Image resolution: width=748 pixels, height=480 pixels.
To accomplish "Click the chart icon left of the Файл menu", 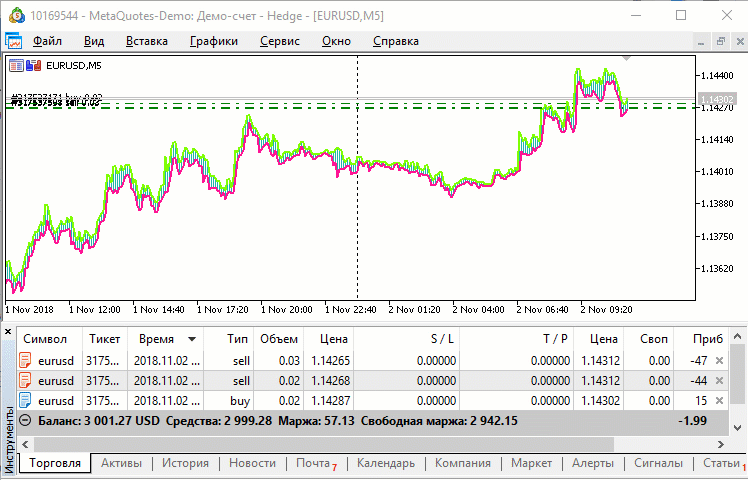I will 13,41.
